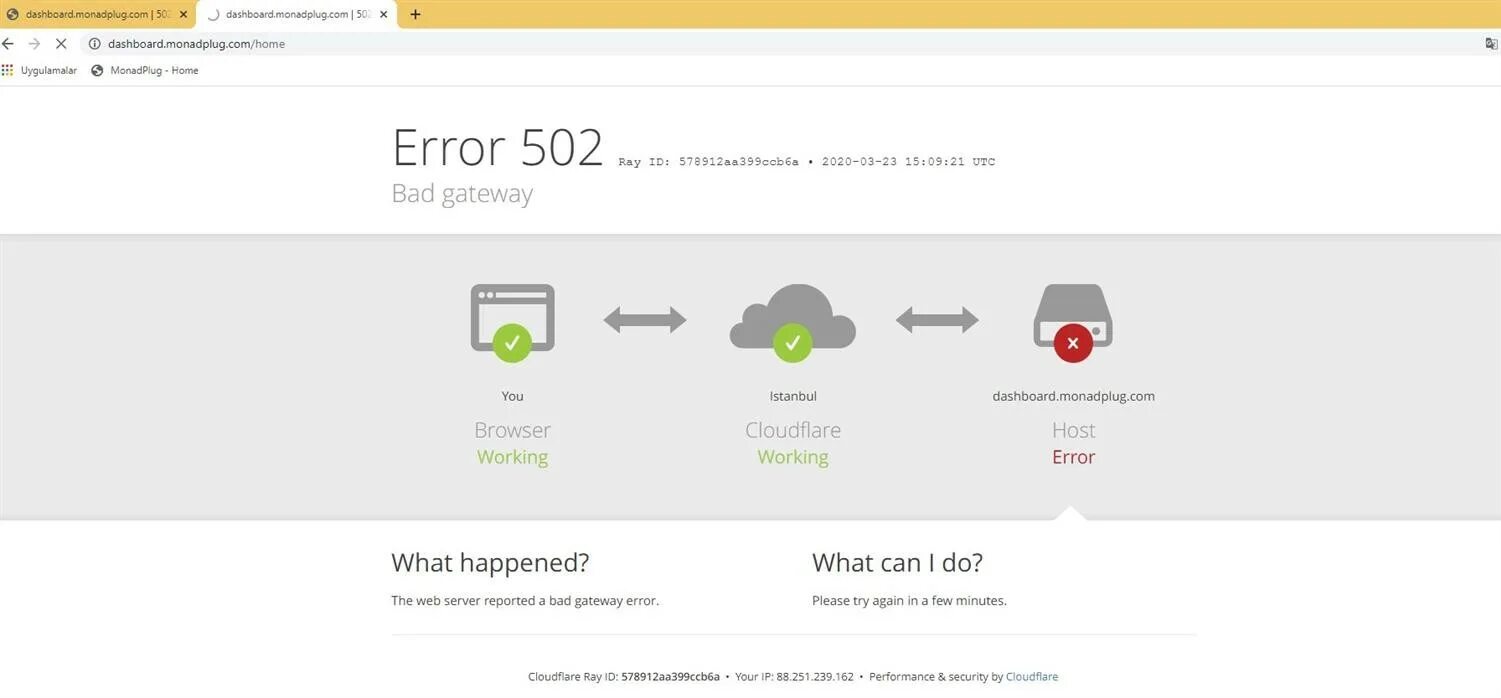Click the address bar URL field
Screen dimensions: 1501x698
pos(780,44)
